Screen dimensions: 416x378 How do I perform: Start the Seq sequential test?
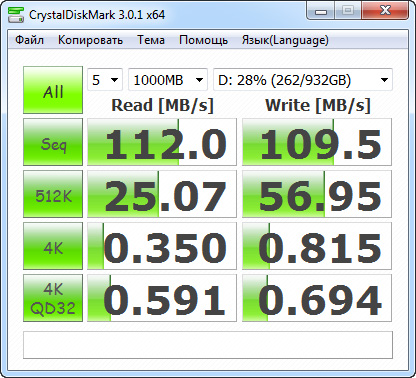coord(53,142)
